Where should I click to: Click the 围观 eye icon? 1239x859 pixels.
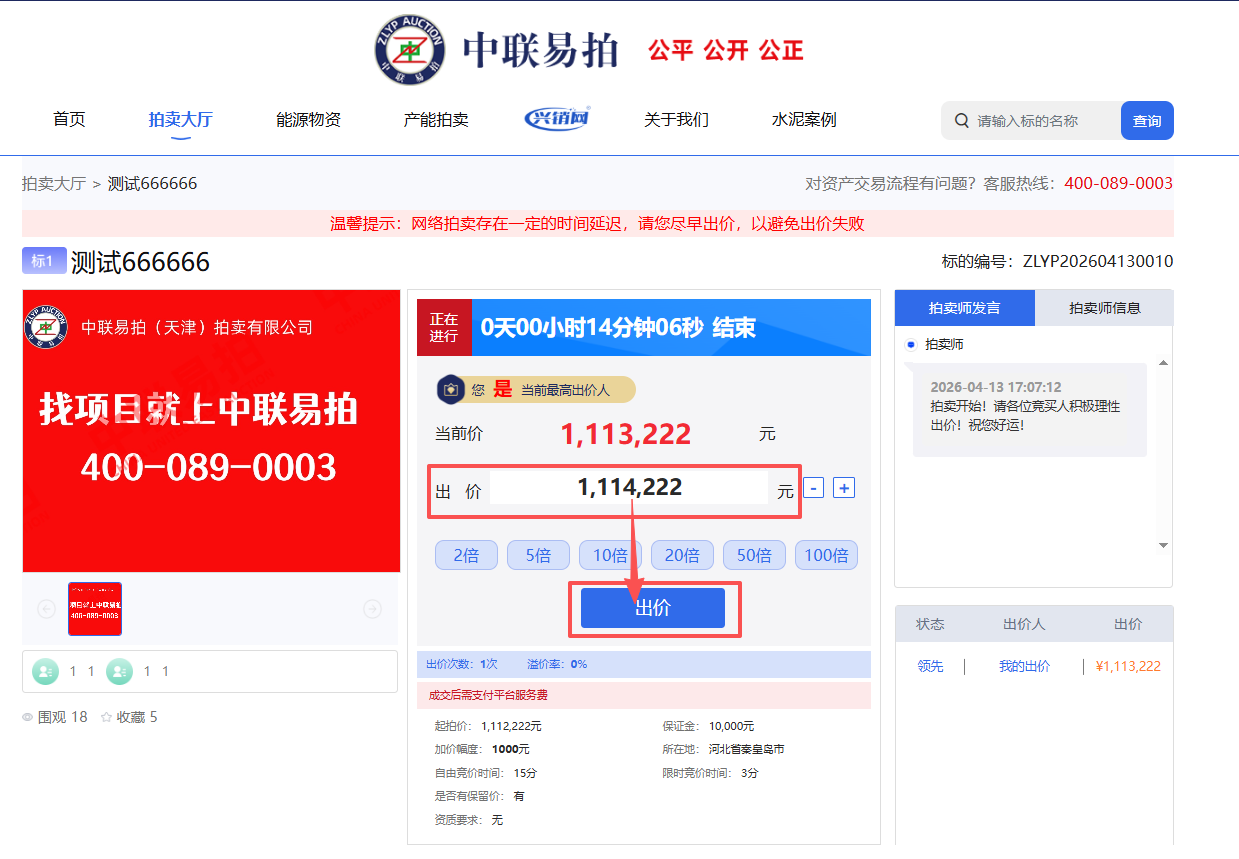click(28, 718)
